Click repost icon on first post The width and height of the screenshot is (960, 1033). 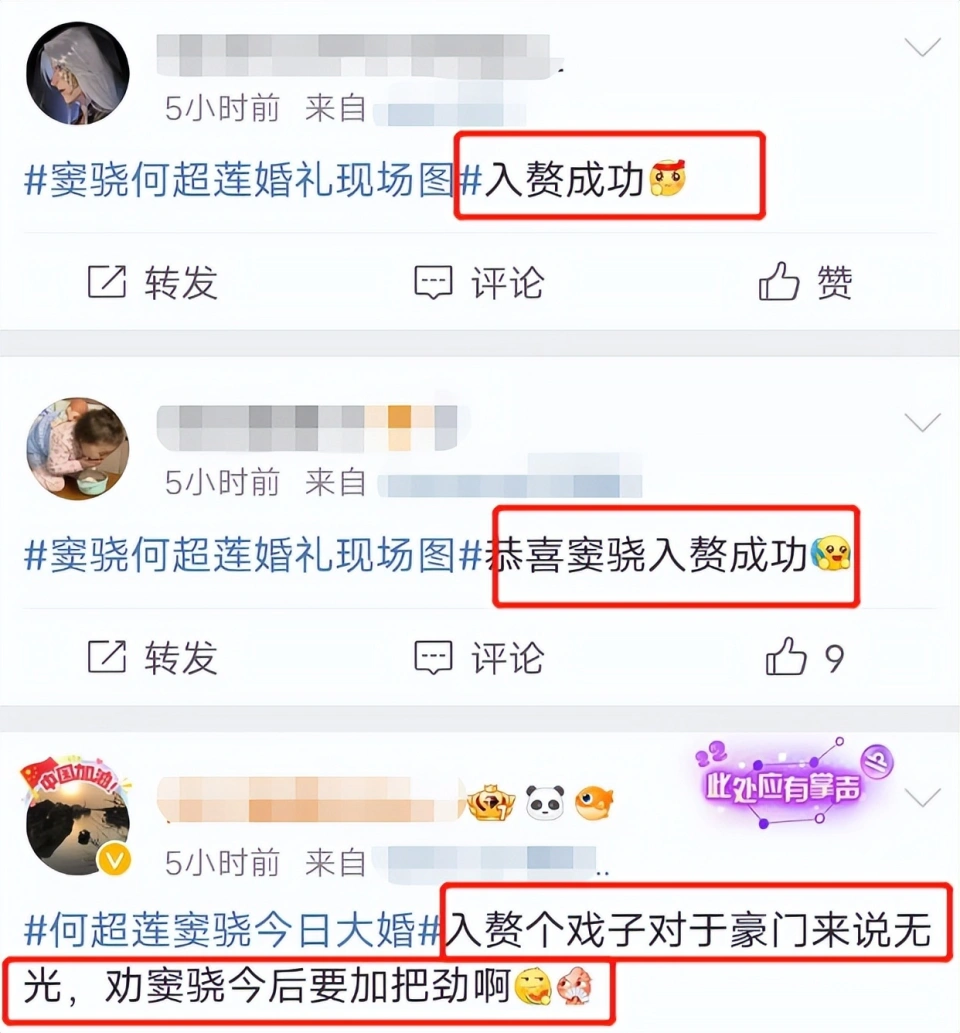[107, 282]
